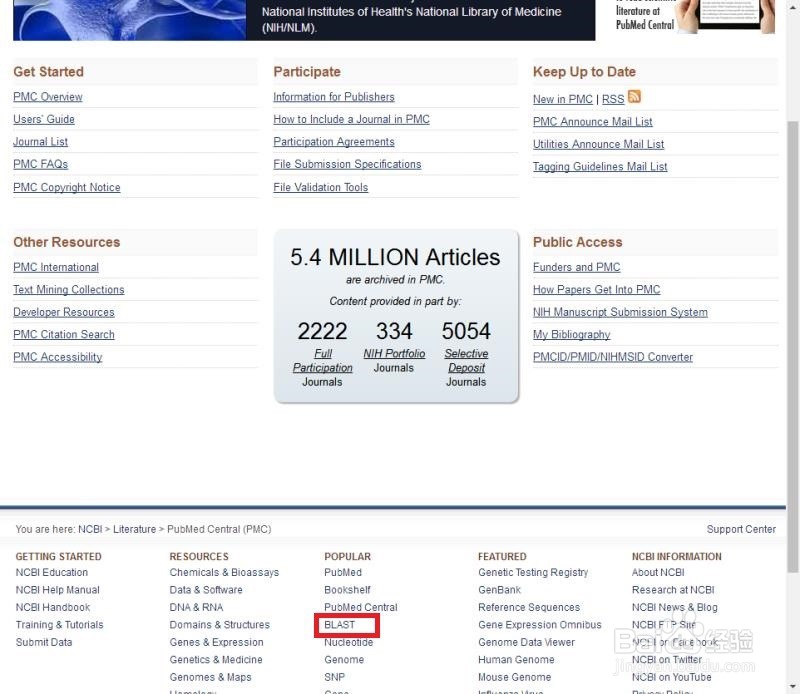Open PMC Accessibility page

(58, 357)
